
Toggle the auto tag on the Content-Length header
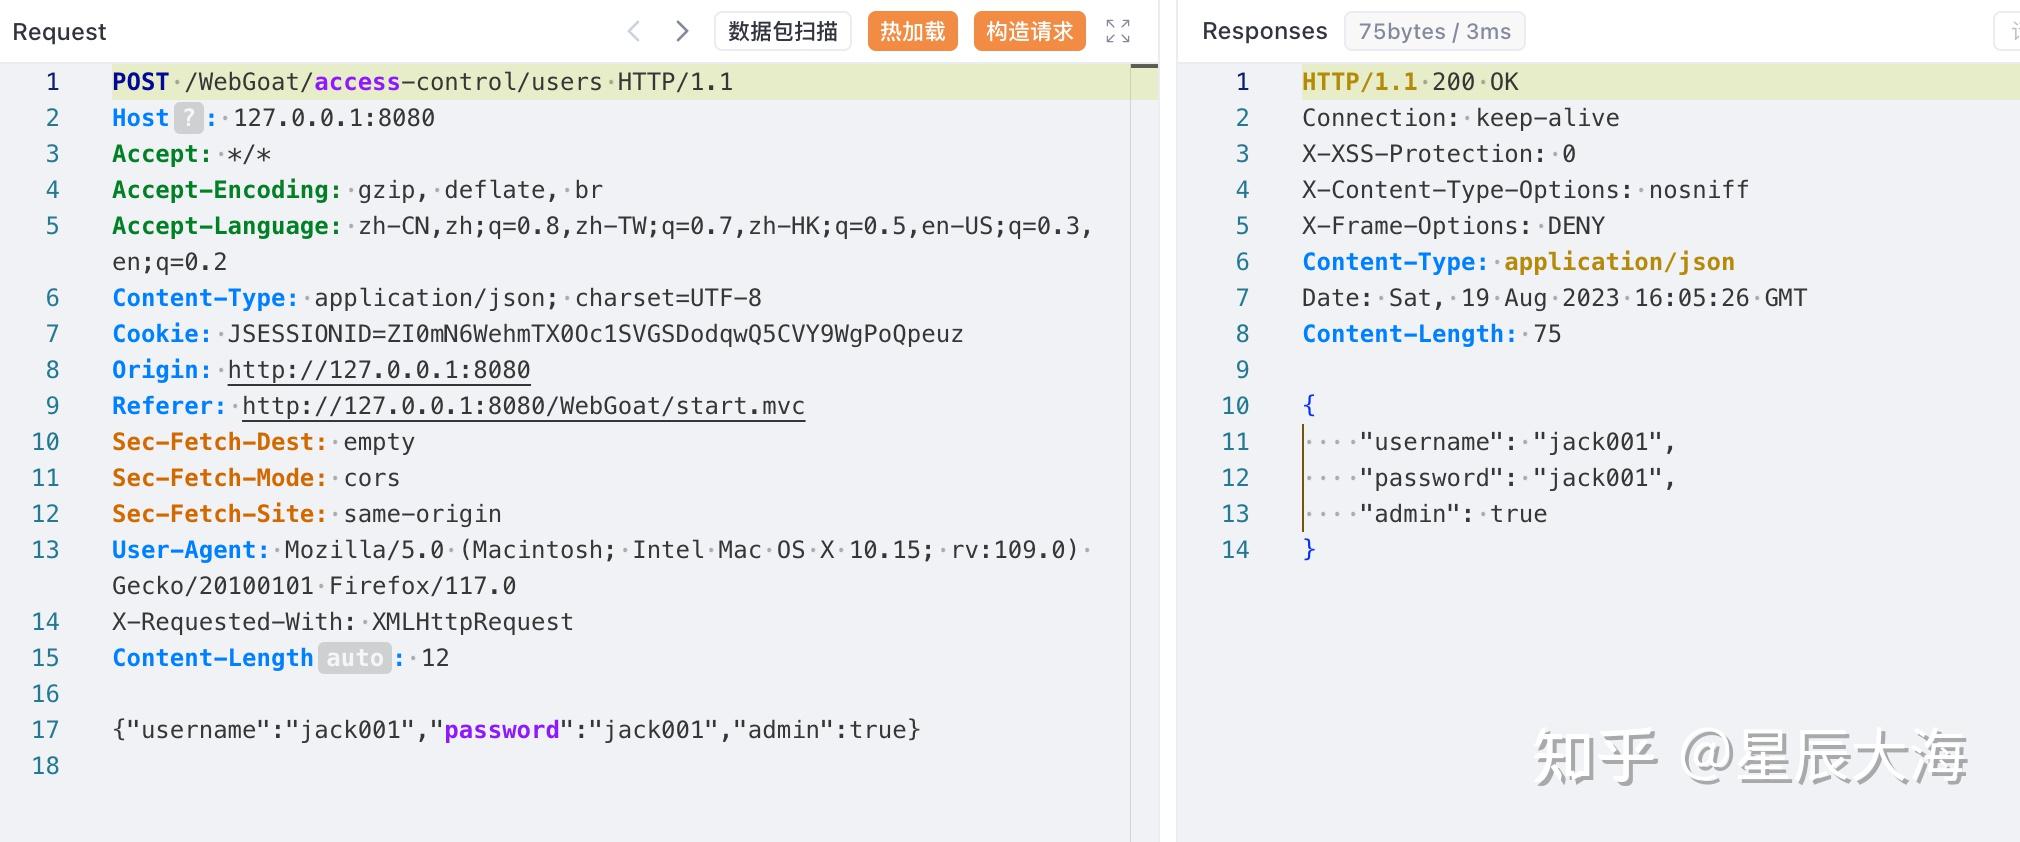[356, 657]
